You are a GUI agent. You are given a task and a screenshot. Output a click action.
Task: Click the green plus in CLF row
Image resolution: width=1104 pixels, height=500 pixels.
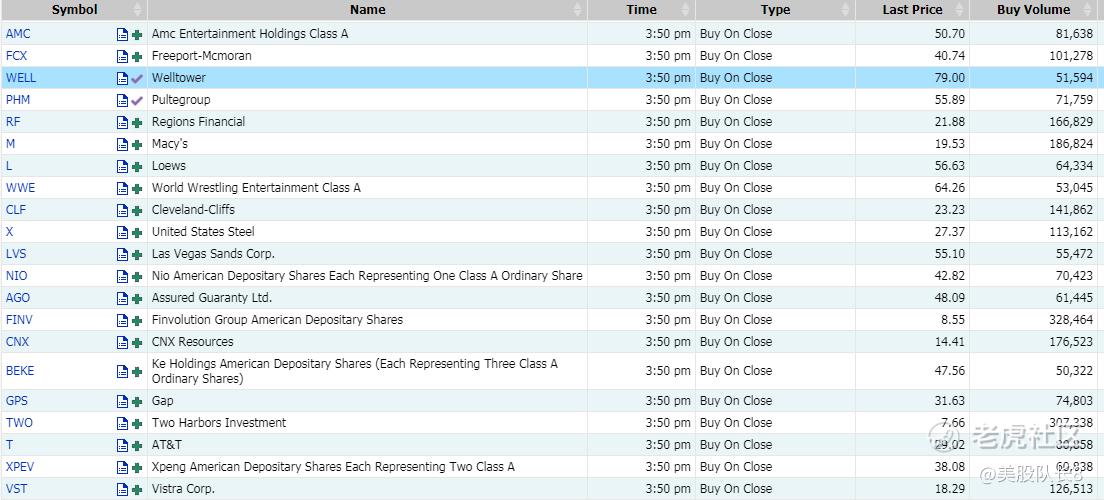137,210
